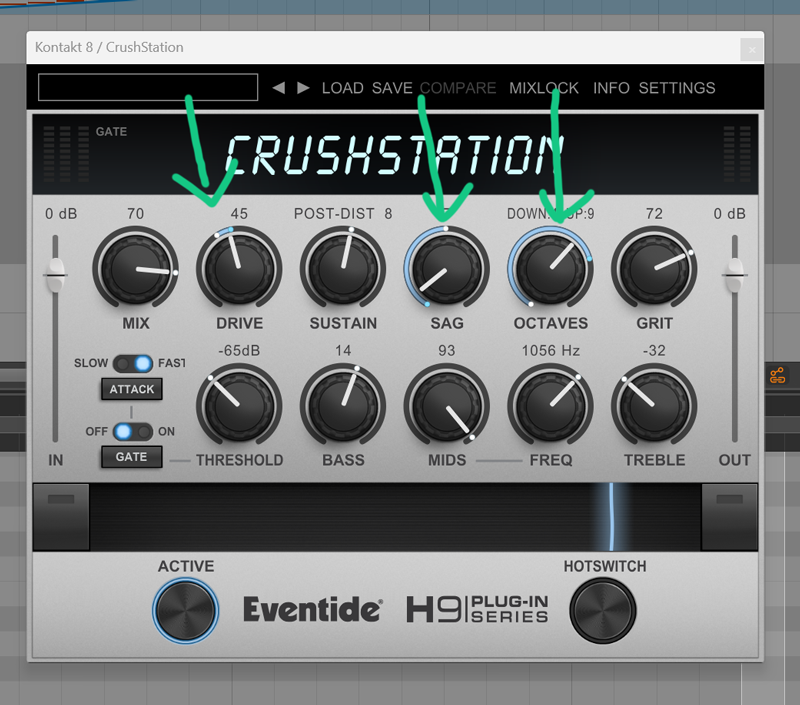This screenshot has width=800, height=705.
Task: Click the next preset arrow
Action: [303, 88]
